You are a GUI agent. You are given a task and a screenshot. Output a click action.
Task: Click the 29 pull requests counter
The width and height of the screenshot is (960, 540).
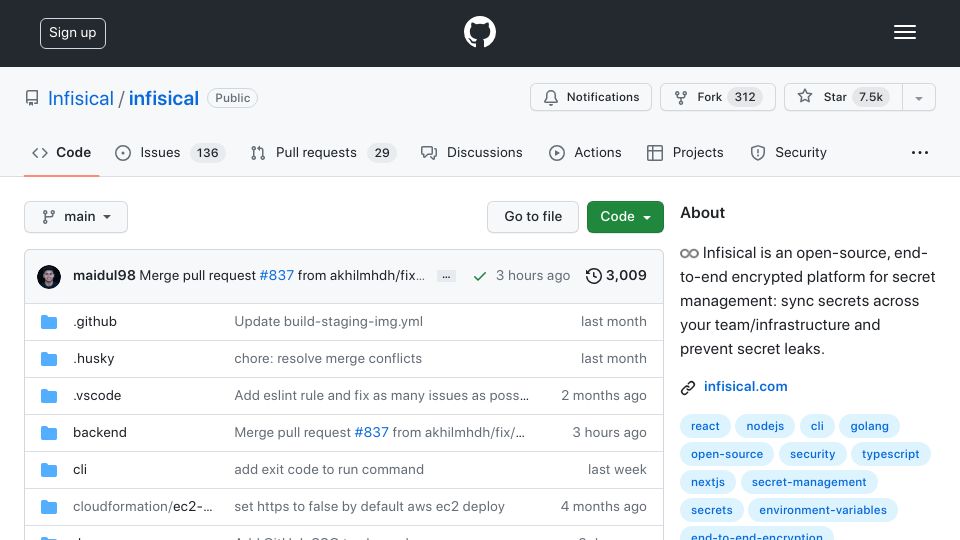(382, 153)
